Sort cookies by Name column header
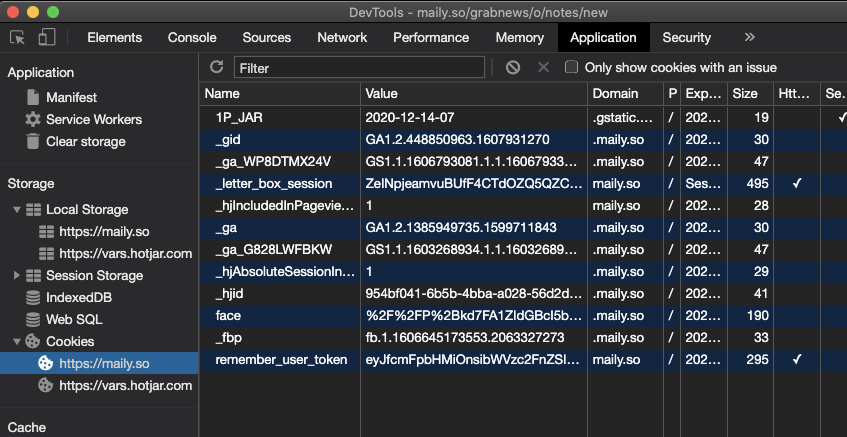This screenshot has width=847, height=437. click(x=280, y=93)
